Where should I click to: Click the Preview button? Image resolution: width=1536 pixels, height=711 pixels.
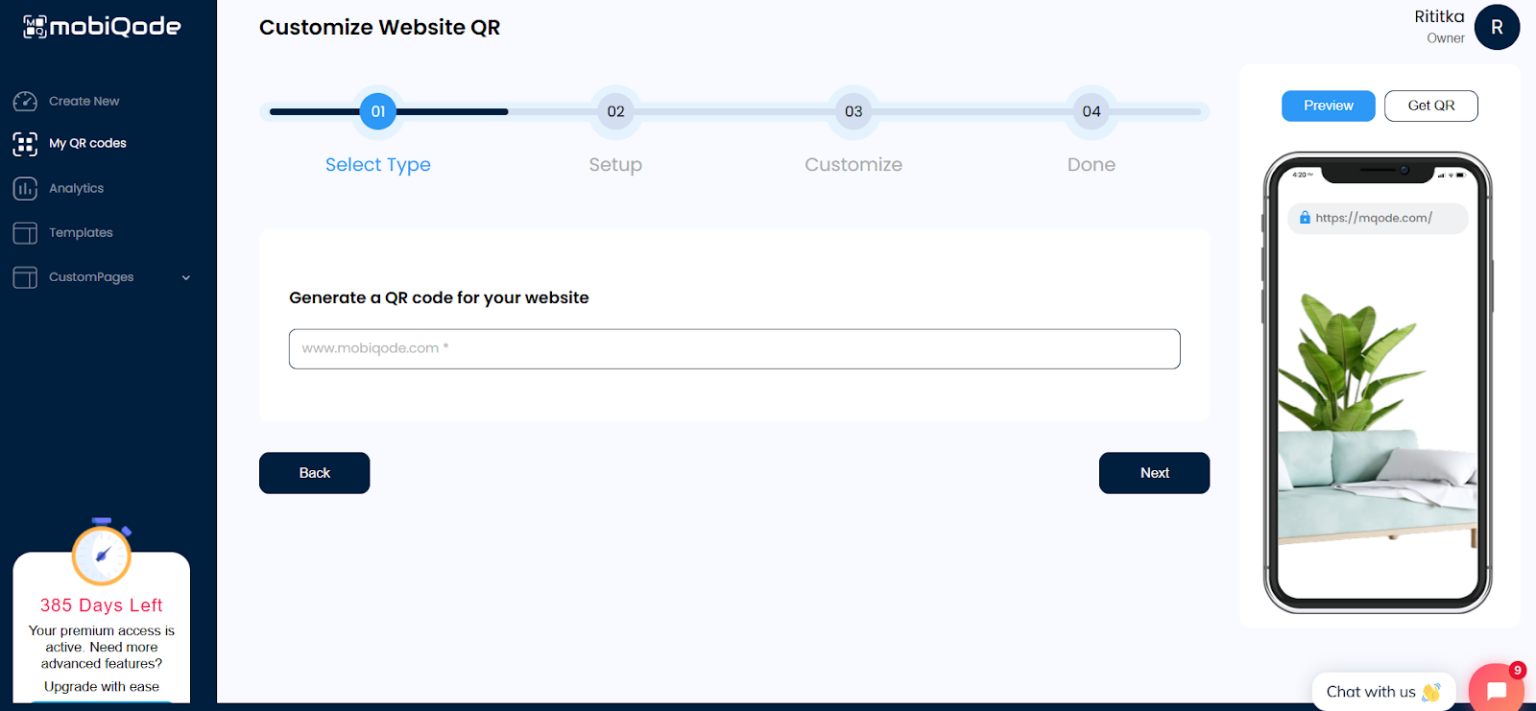[1328, 105]
